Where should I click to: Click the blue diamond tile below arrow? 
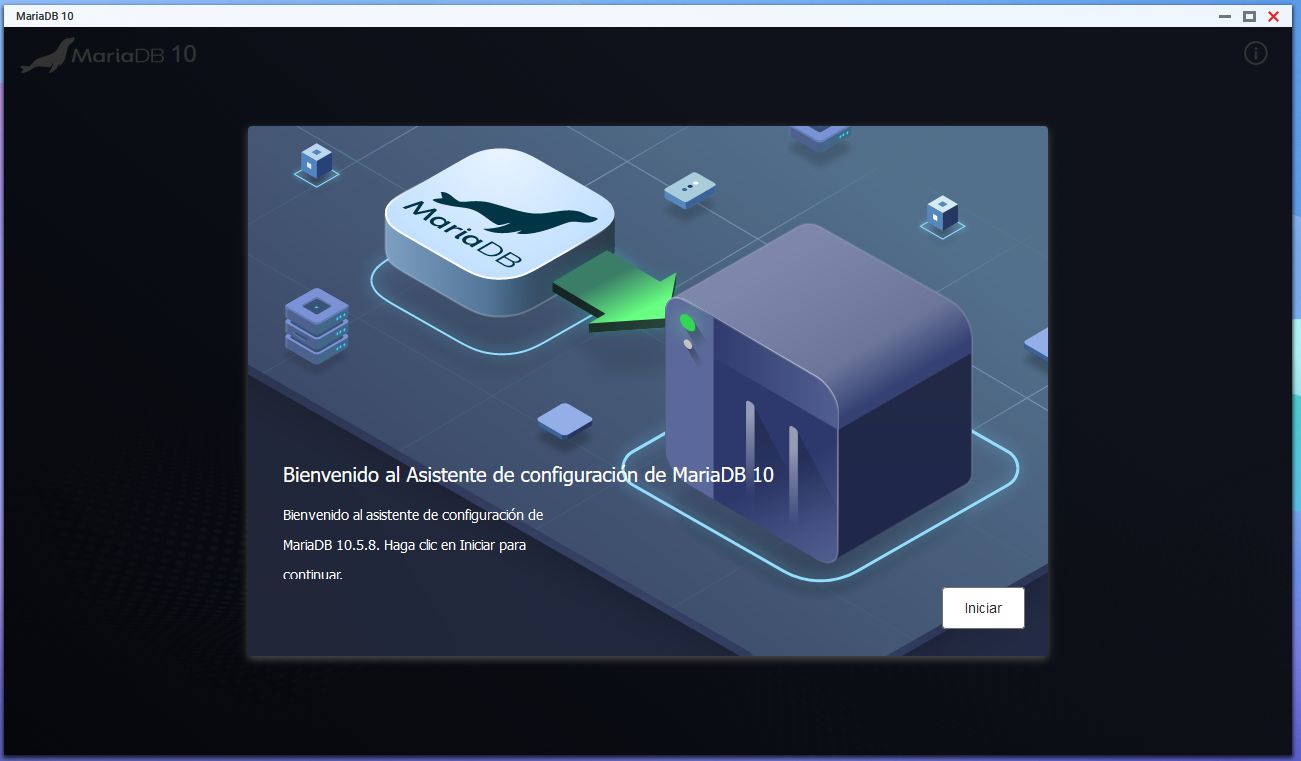click(x=565, y=419)
